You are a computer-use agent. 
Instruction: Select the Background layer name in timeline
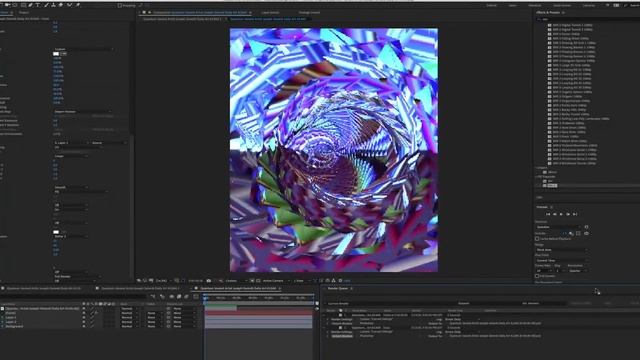pos(14,327)
